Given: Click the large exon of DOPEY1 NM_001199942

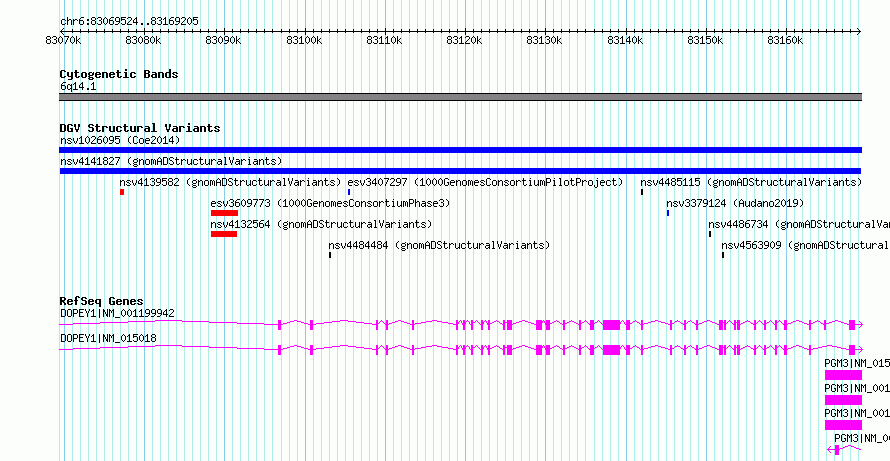Looking at the screenshot, I should point(611,325).
